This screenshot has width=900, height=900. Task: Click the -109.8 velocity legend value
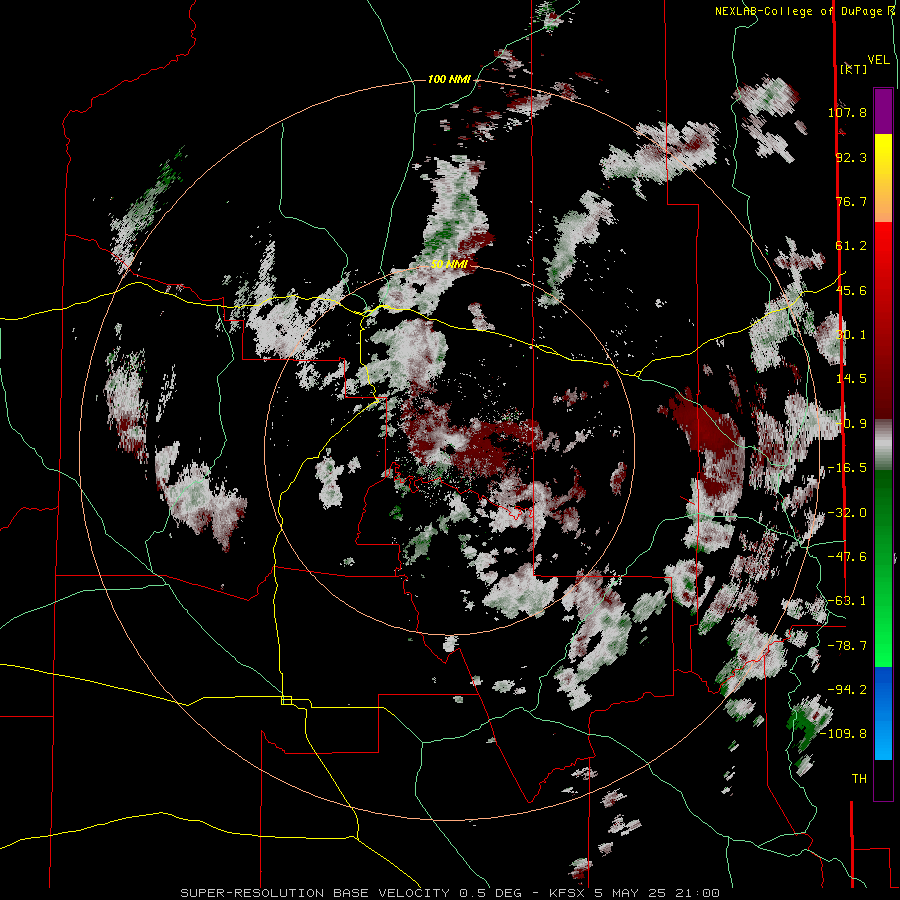coord(843,734)
